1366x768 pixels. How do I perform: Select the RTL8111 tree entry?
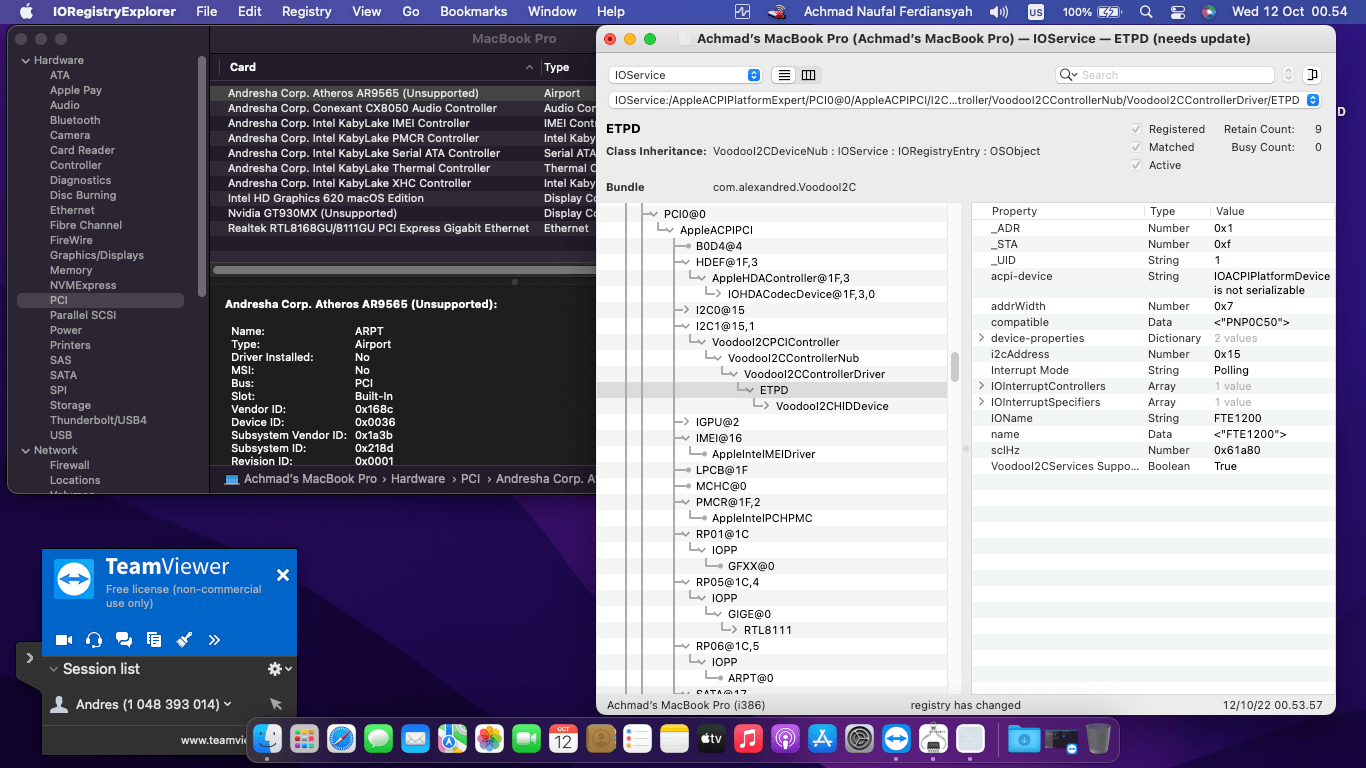tap(768, 630)
